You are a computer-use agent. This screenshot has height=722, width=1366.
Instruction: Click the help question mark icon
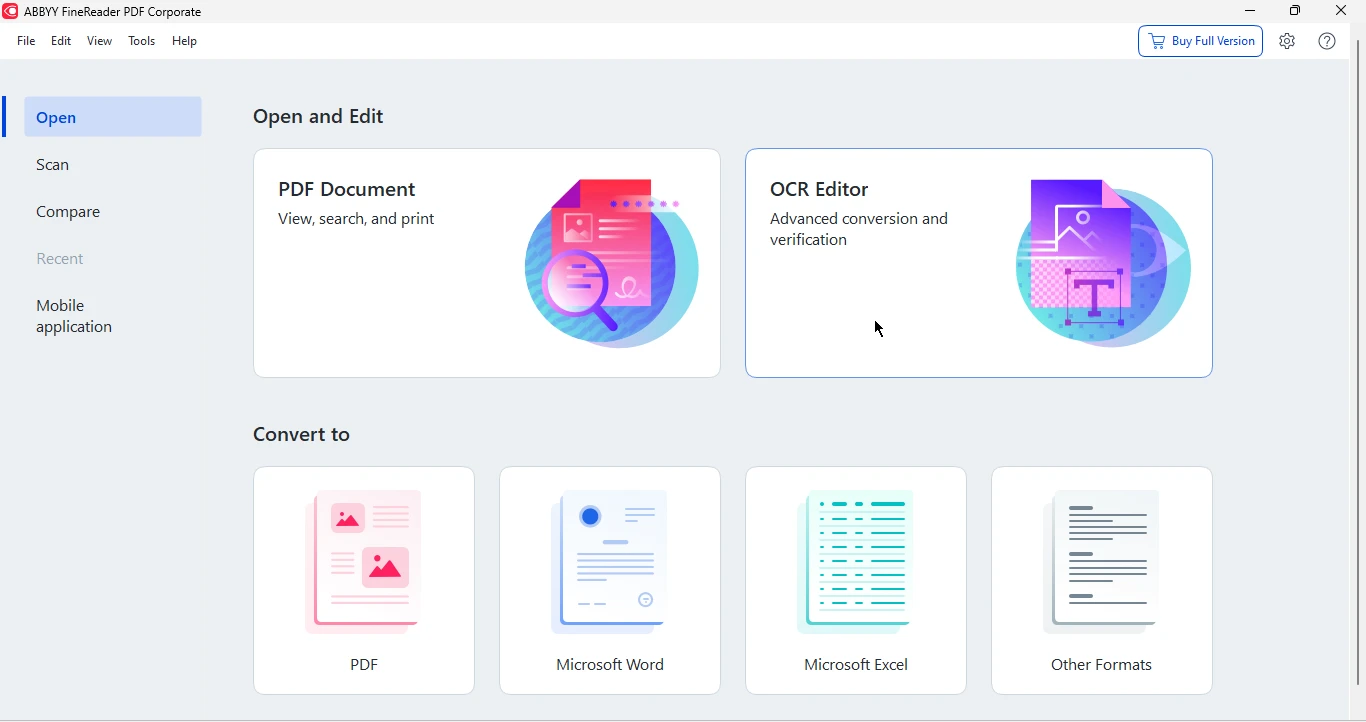1327,42
